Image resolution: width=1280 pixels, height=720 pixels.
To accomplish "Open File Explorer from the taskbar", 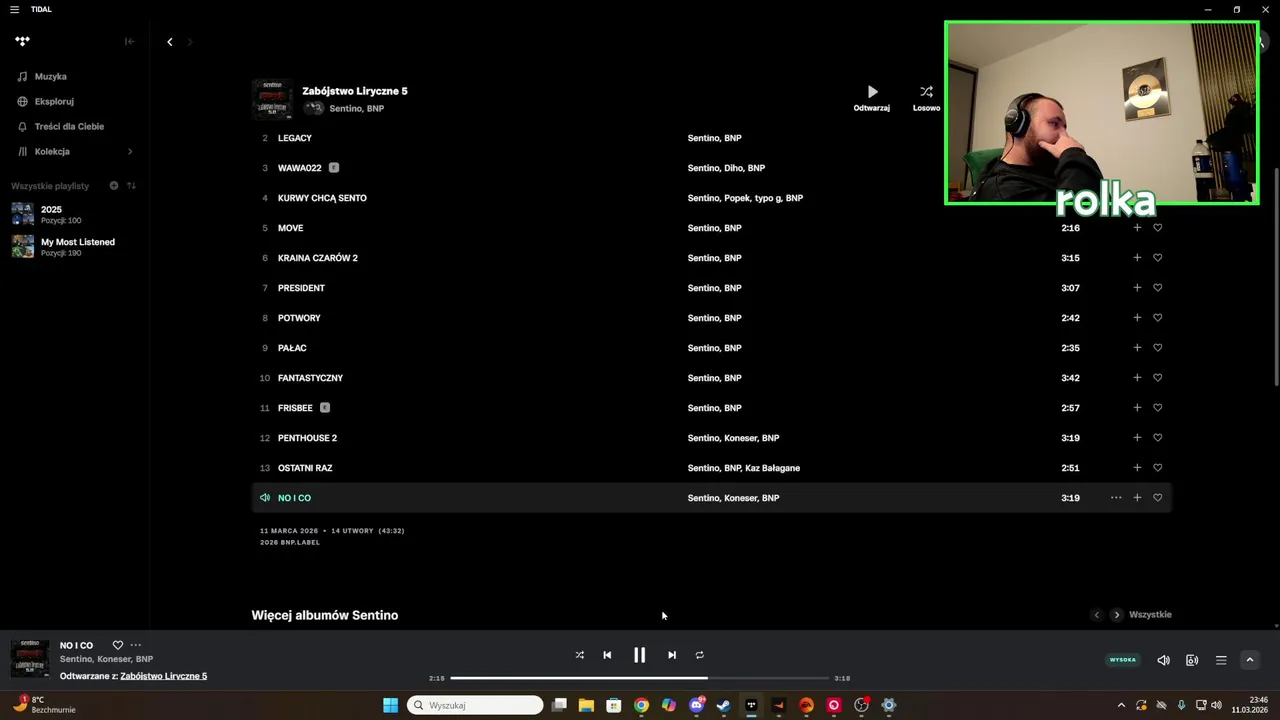I will tap(586, 705).
